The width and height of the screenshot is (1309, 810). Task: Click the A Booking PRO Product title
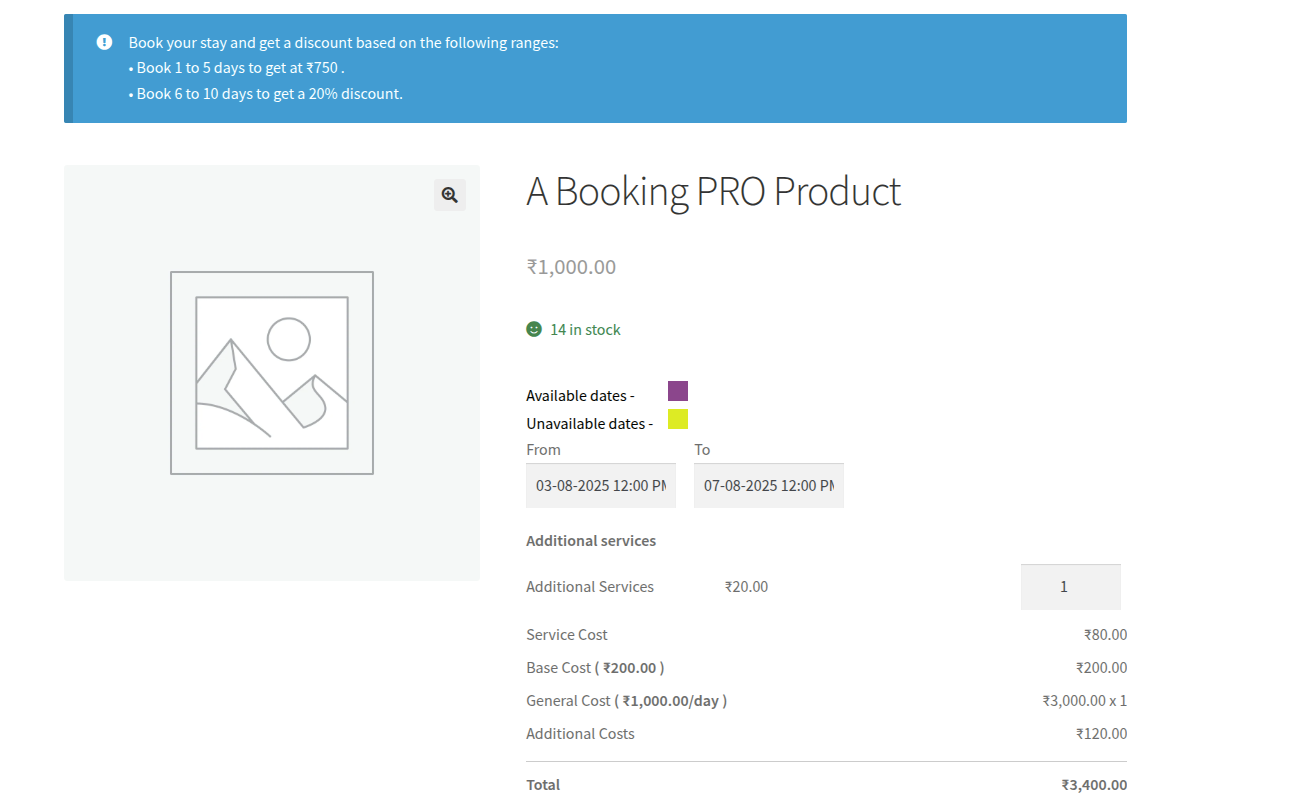coord(713,192)
